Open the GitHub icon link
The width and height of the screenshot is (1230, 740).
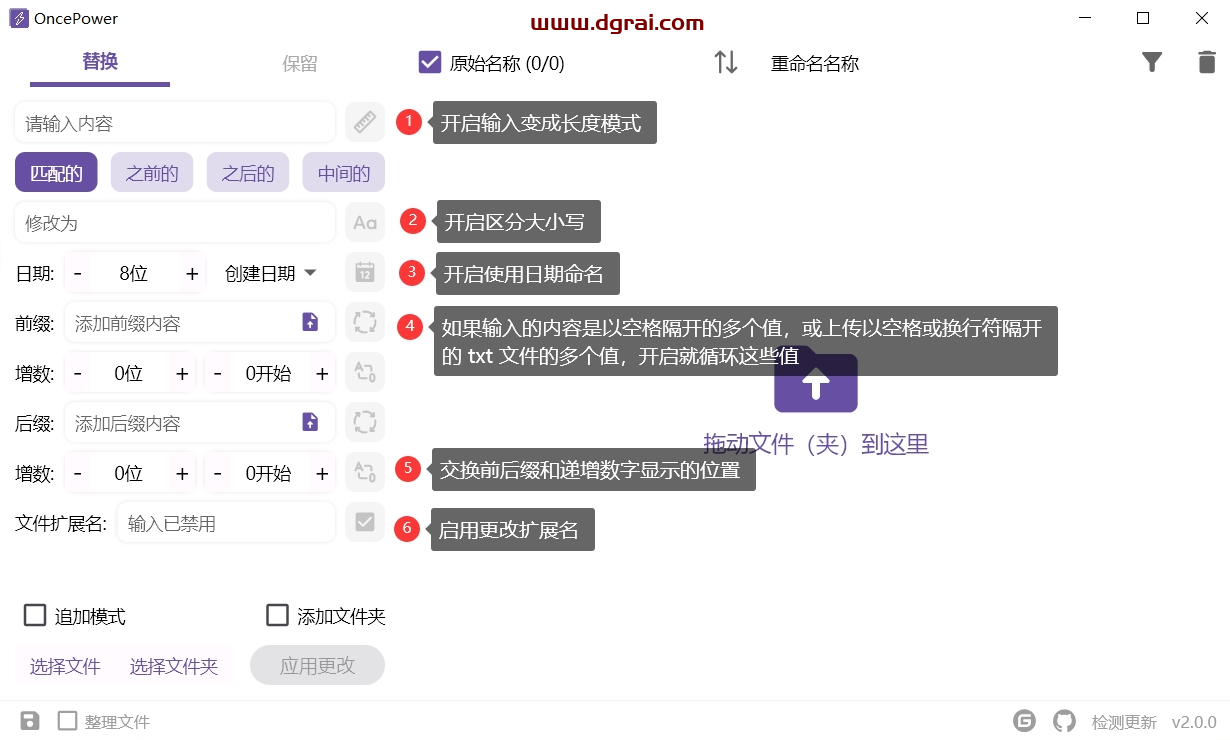[1064, 721]
